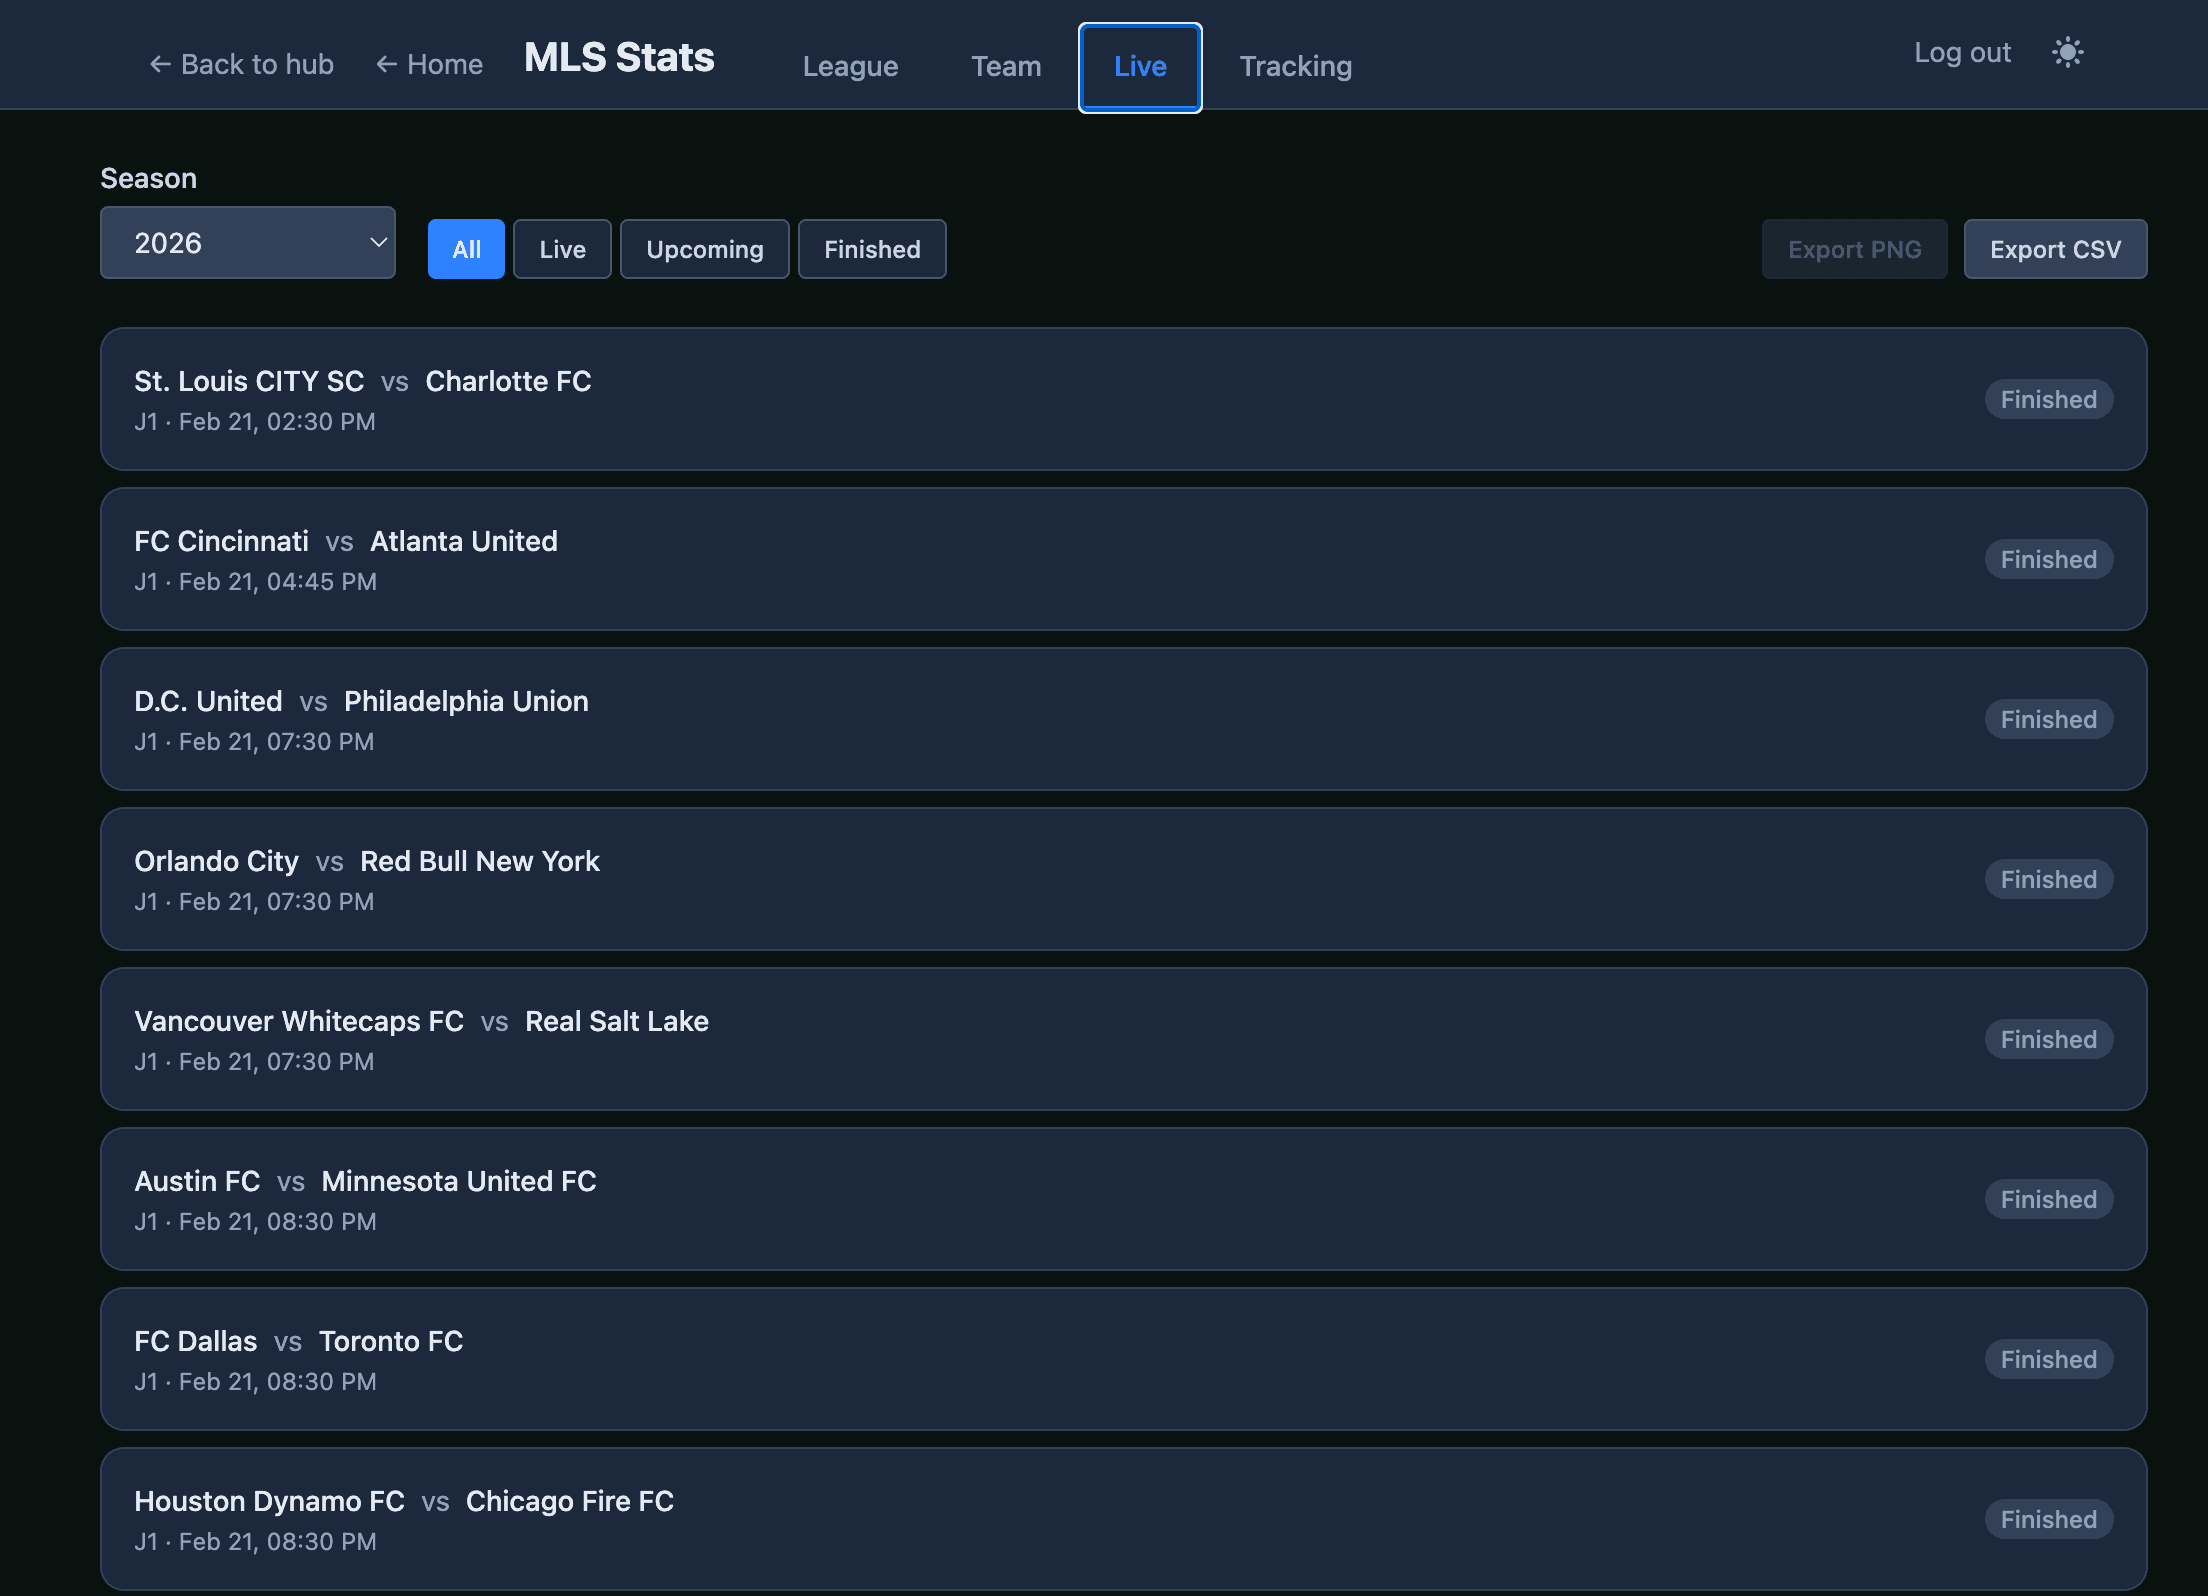
Task: Click Finished badge on Austin FC row
Action: tap(2048, 1199)
